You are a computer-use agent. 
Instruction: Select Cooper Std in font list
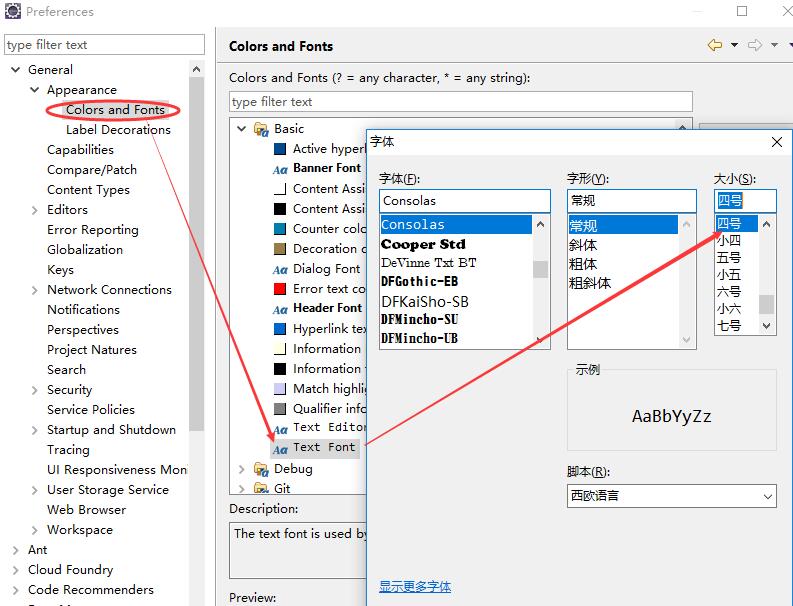tap(423, 244)
